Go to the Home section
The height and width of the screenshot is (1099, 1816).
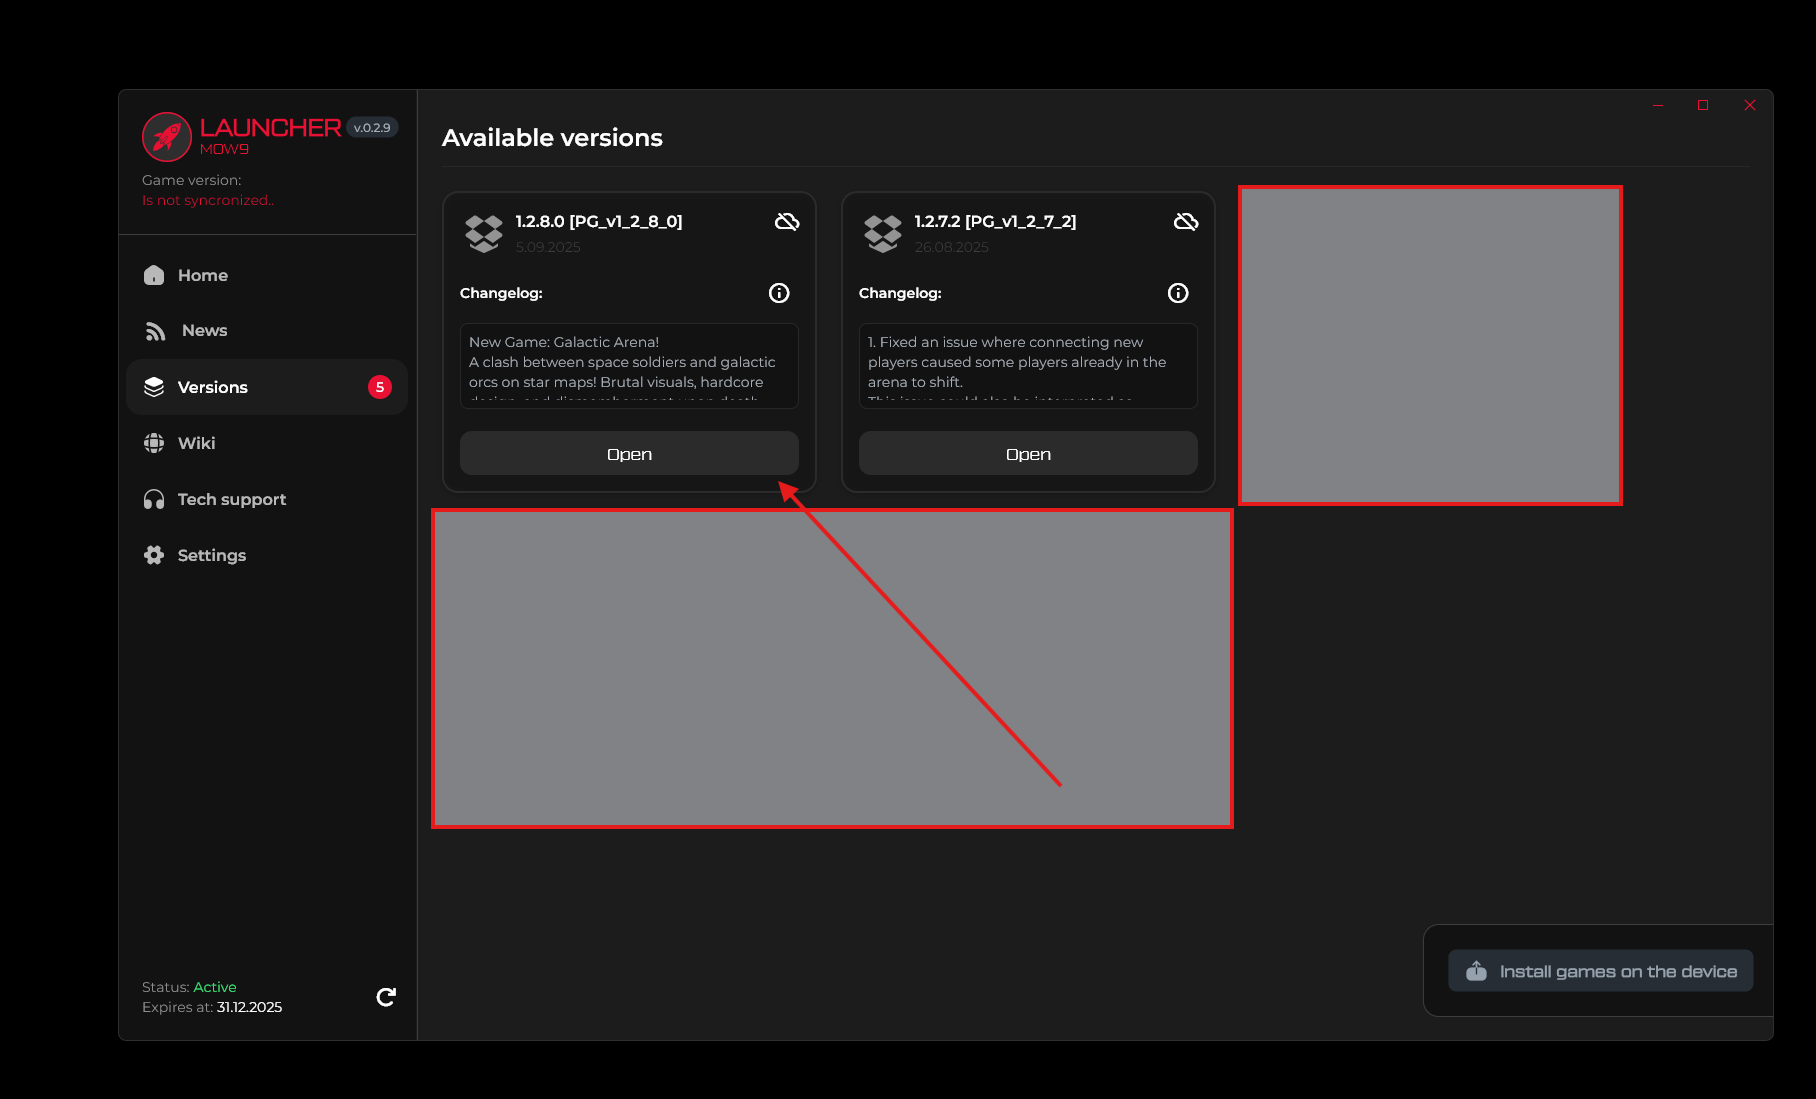pyautogui.click(x=202, y=275)
